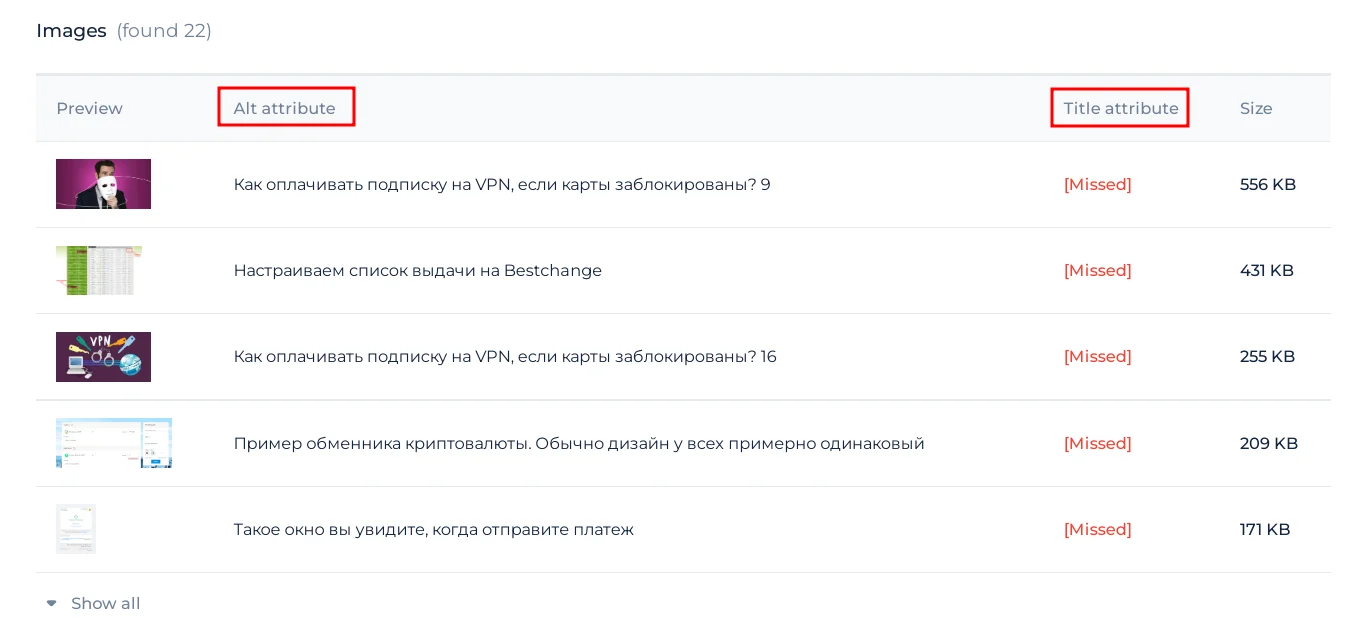Viewport: 1364px width, 642px height.
Task: Click the Size column header
Action: click(x=1256, y=108)
